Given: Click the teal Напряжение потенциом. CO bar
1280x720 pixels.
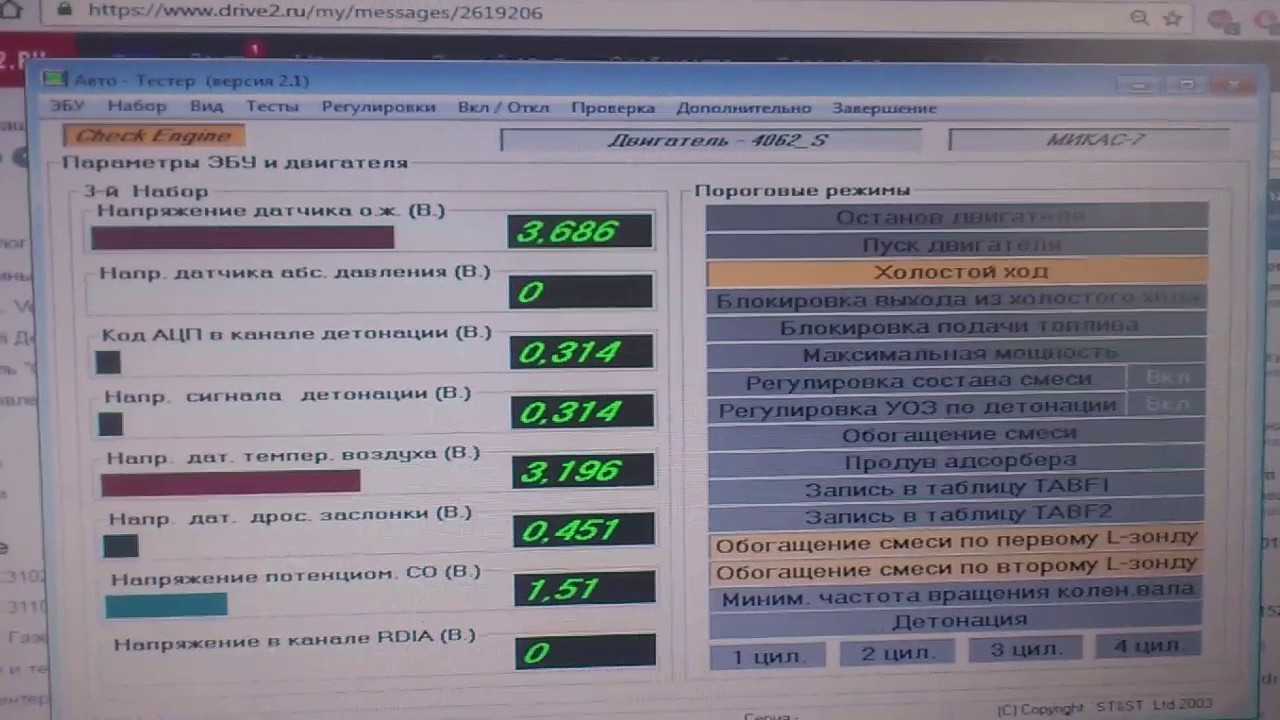Looking at the screenshot, I should point(166,604).
